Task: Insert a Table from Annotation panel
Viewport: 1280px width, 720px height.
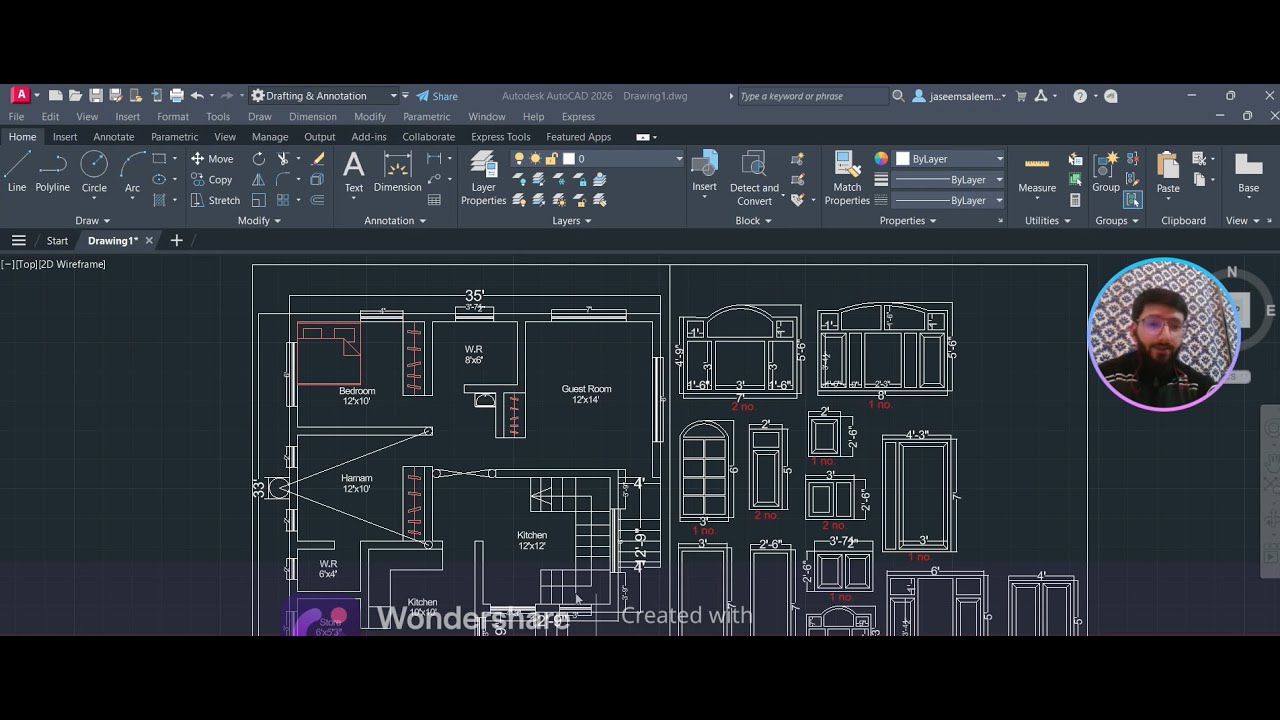Action: (x=434, y=200)
